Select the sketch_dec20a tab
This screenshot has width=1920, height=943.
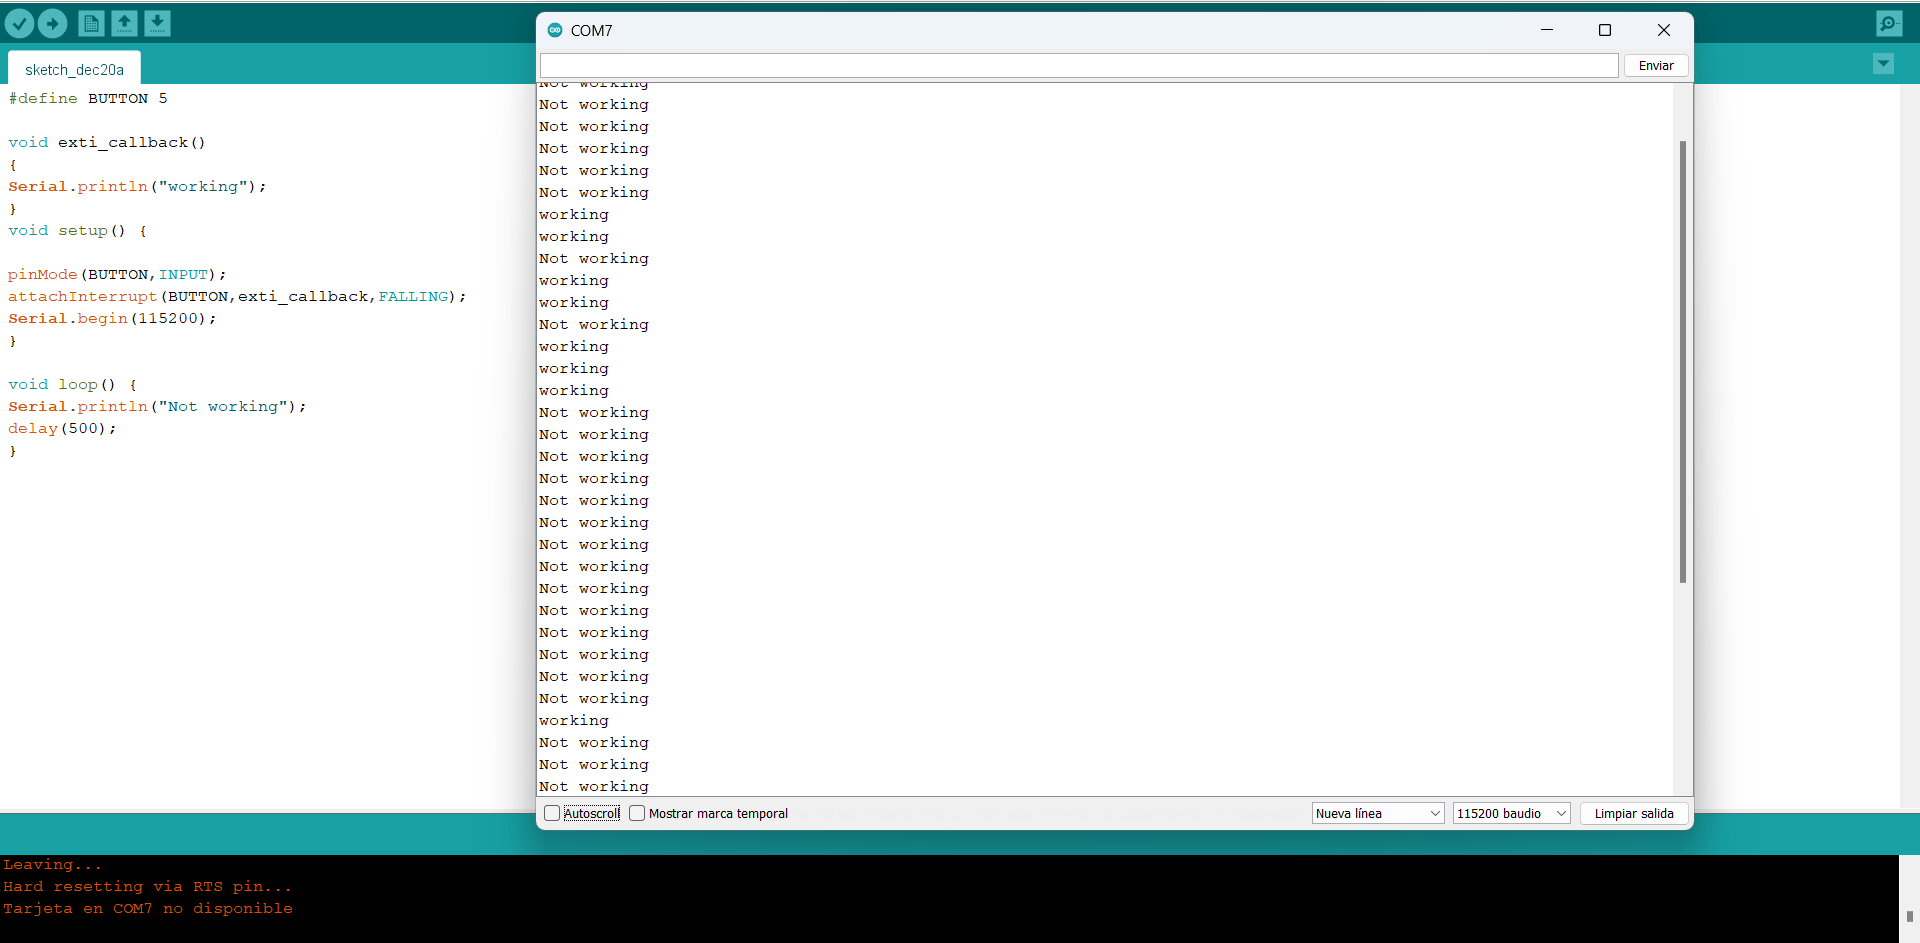click(73, 68)
